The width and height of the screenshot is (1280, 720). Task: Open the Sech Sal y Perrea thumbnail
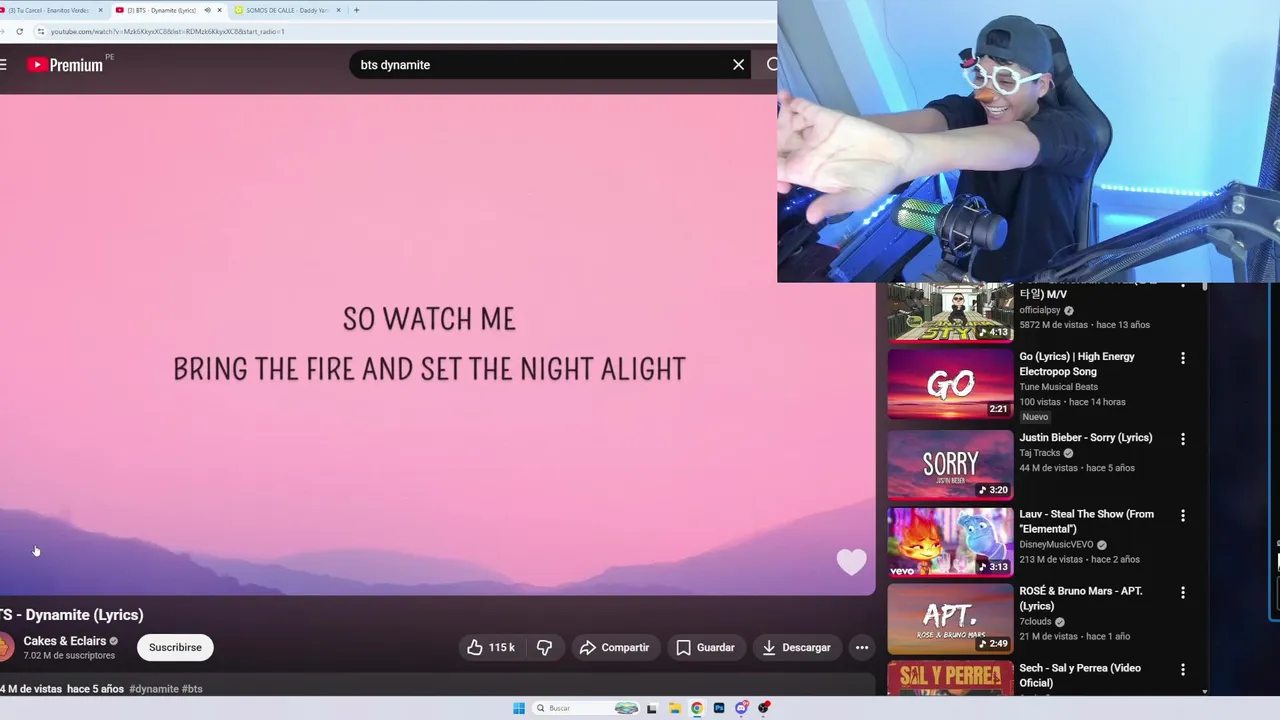tap(950, 678)
